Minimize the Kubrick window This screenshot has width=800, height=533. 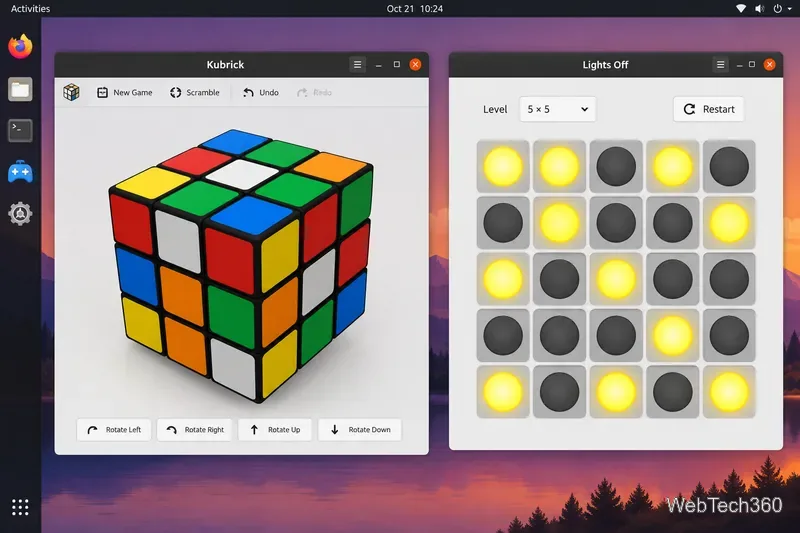(379, 65)
